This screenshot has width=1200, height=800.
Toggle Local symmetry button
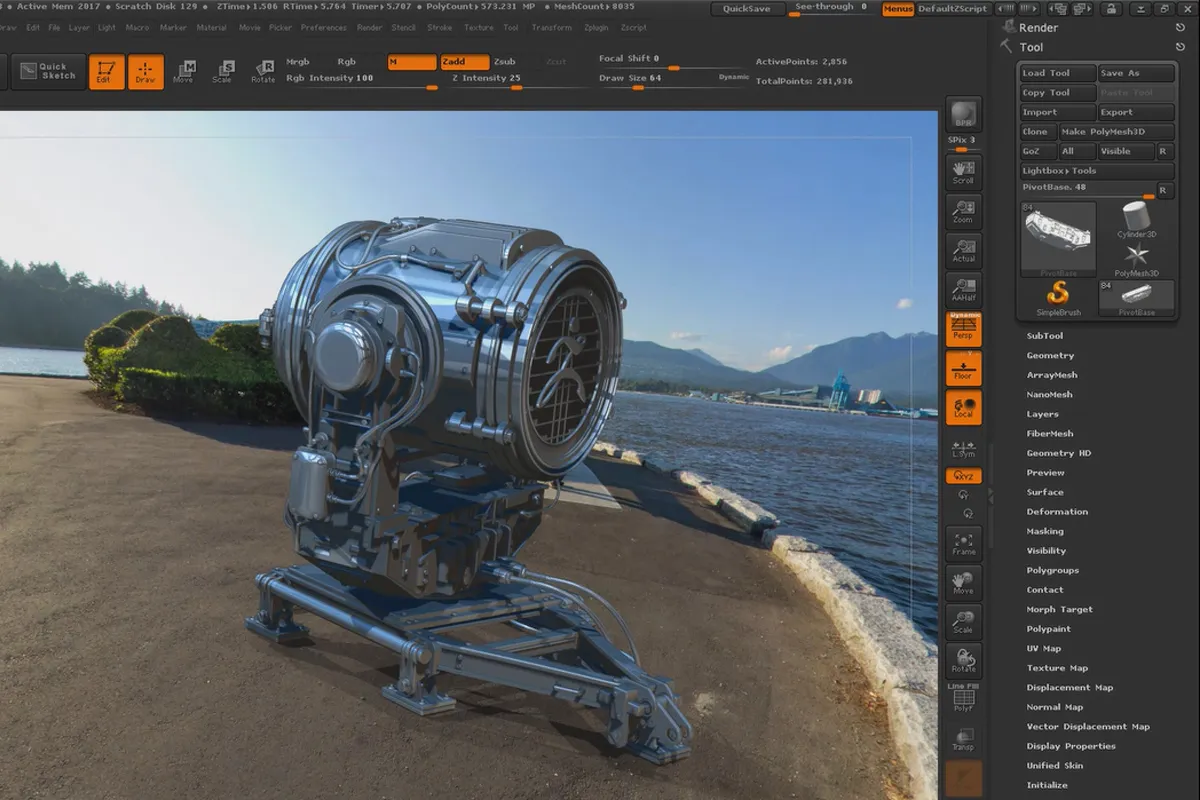[x=964, y=407]
